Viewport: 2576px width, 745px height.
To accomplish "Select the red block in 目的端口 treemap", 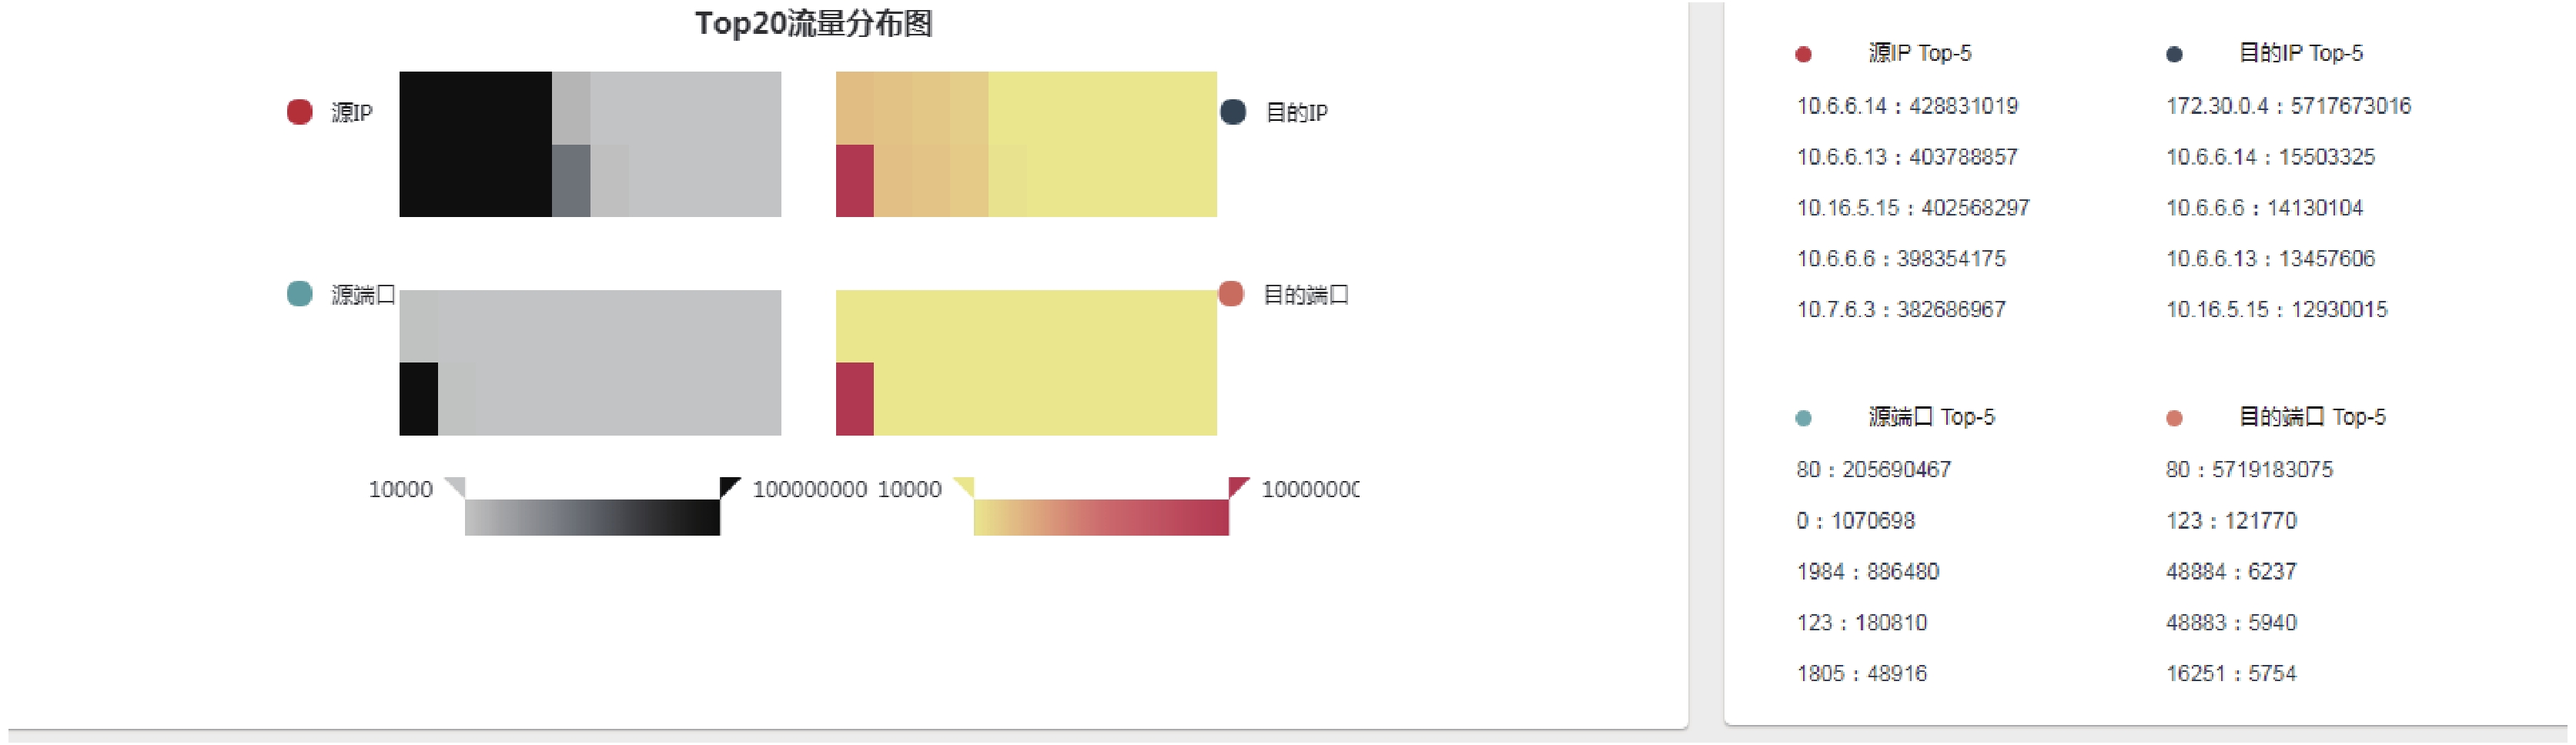I will [x=855, y=399].
